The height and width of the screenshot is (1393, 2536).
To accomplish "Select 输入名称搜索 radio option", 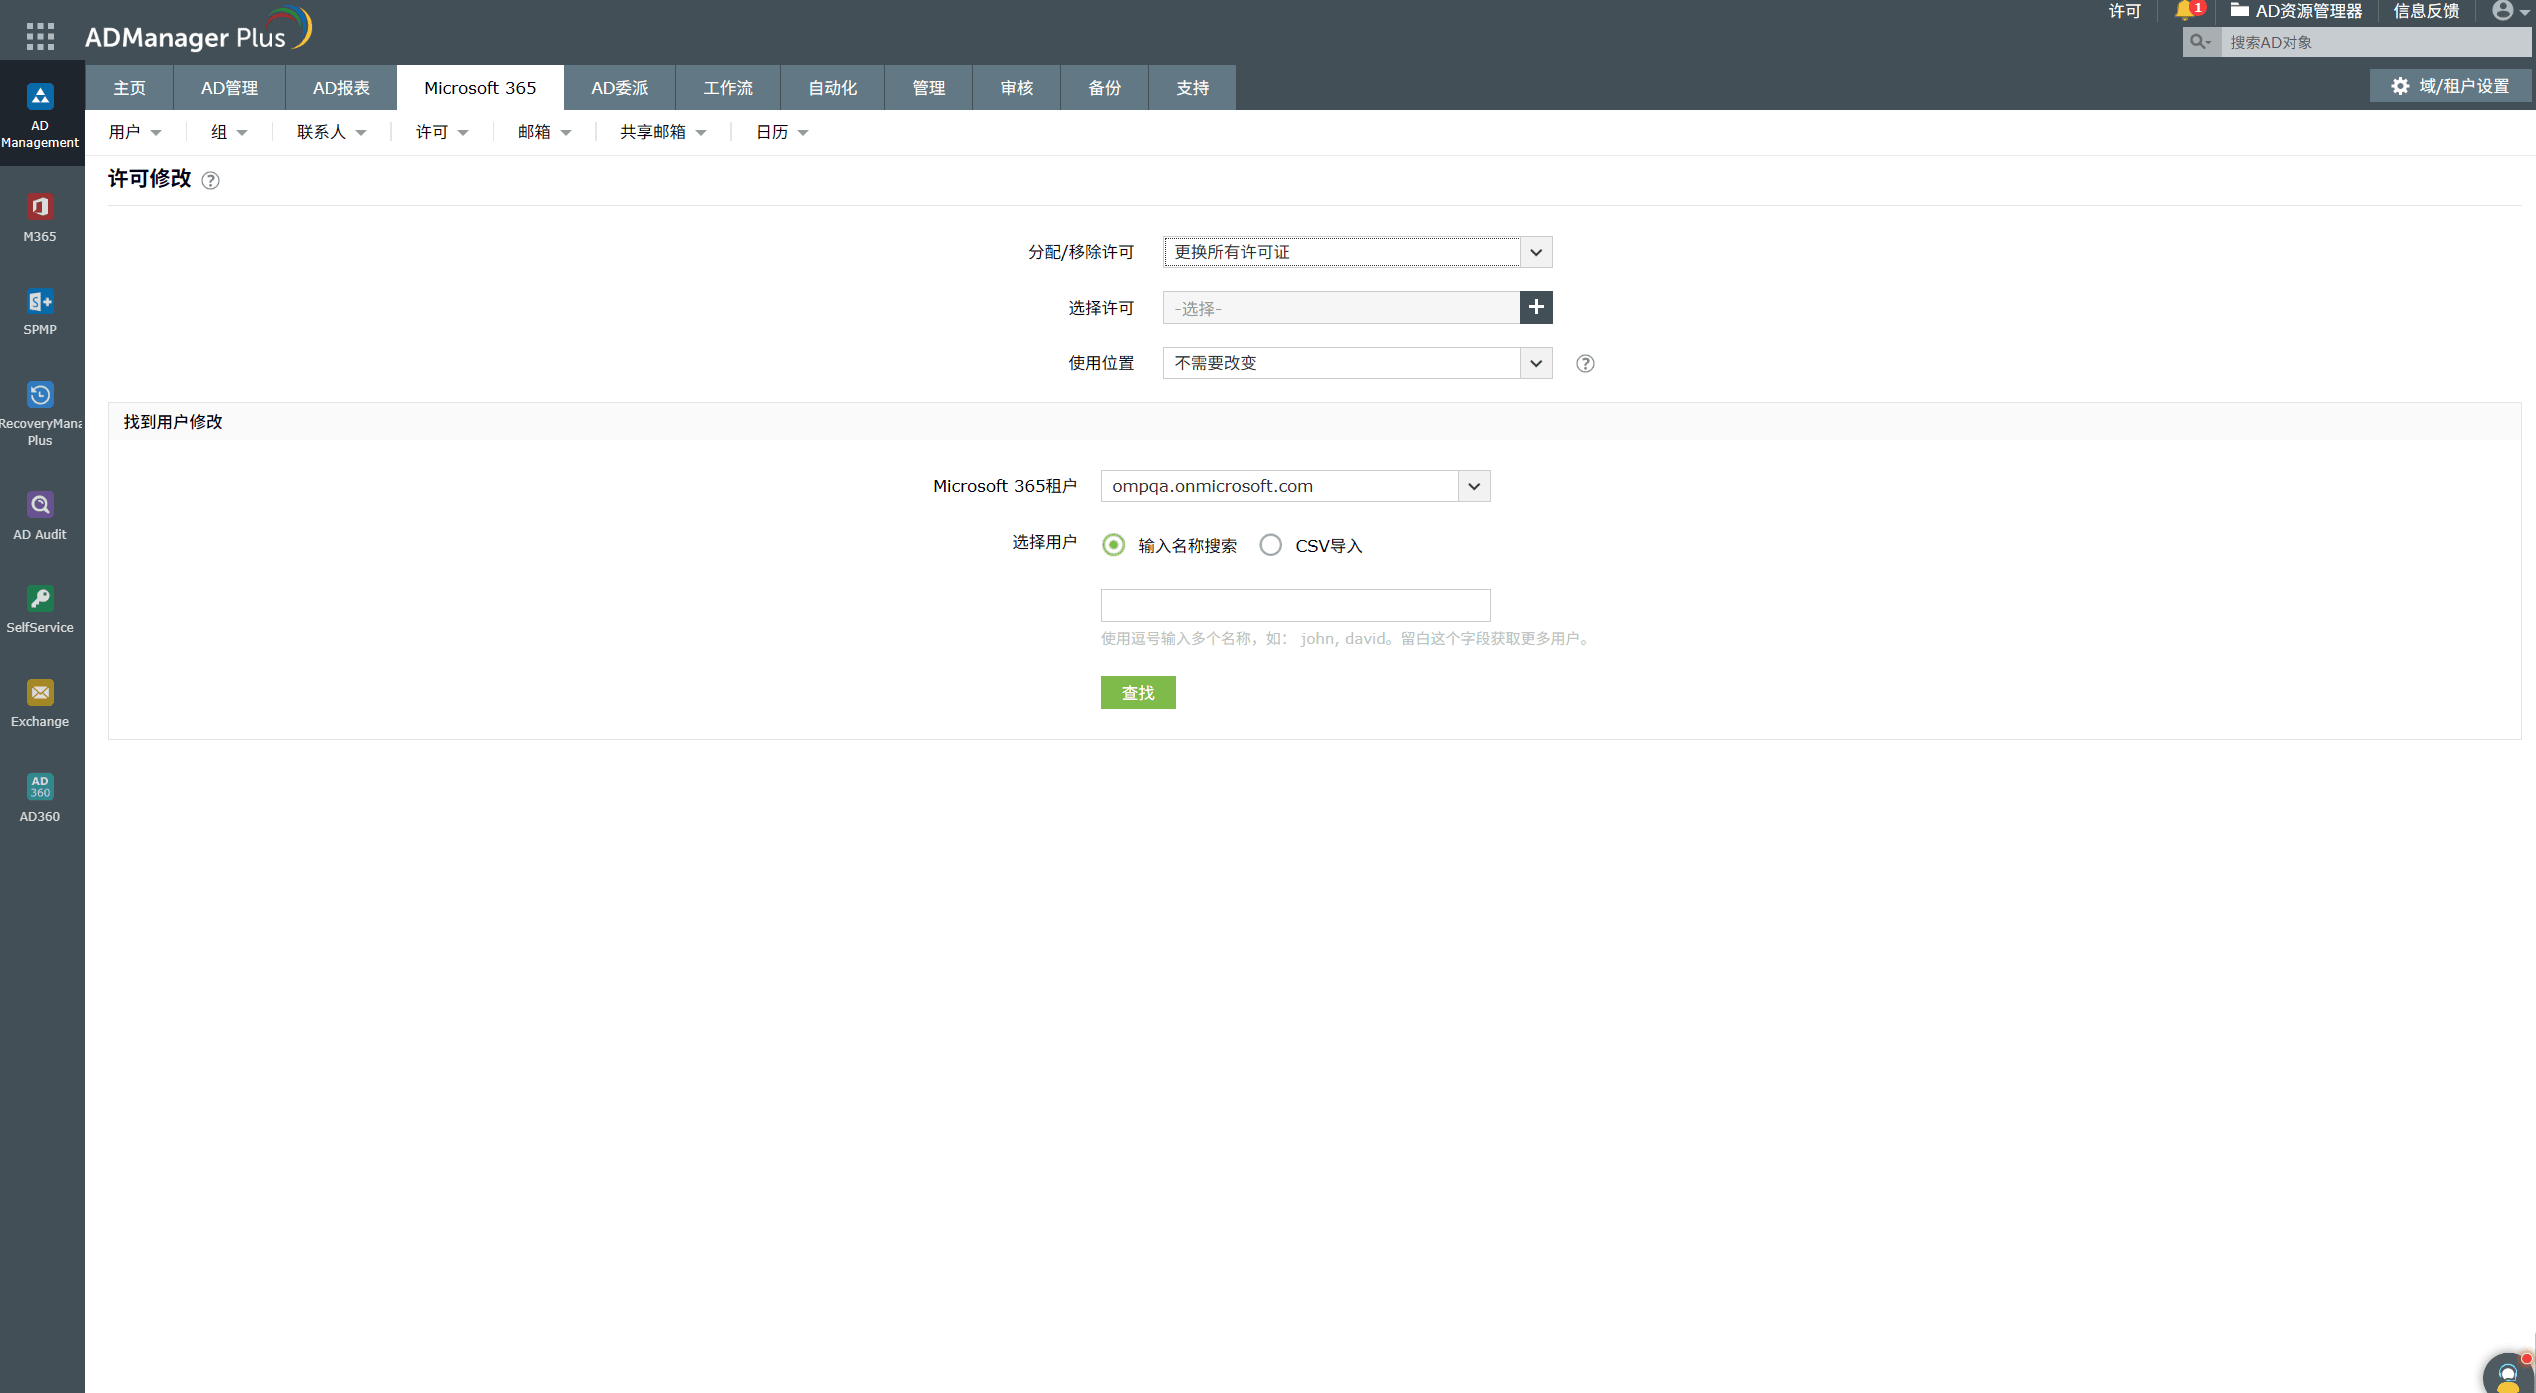I will click(x=1113, y=545).
